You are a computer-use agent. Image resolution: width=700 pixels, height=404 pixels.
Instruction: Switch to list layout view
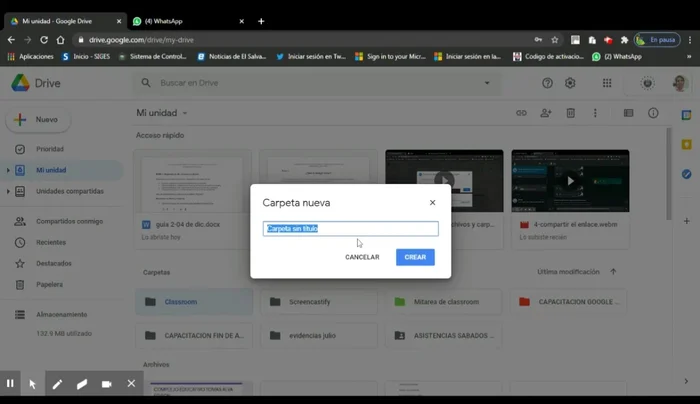pos(628,113)
